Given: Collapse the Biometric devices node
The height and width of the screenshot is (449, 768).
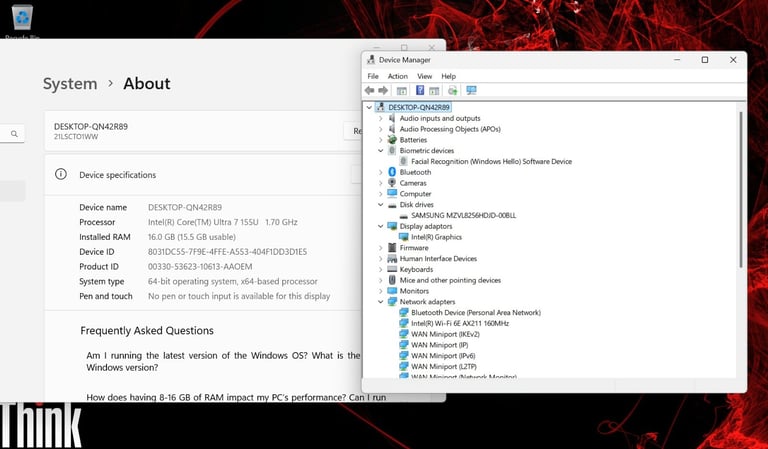Looking at the screenshot, I should tap(381, 150).
